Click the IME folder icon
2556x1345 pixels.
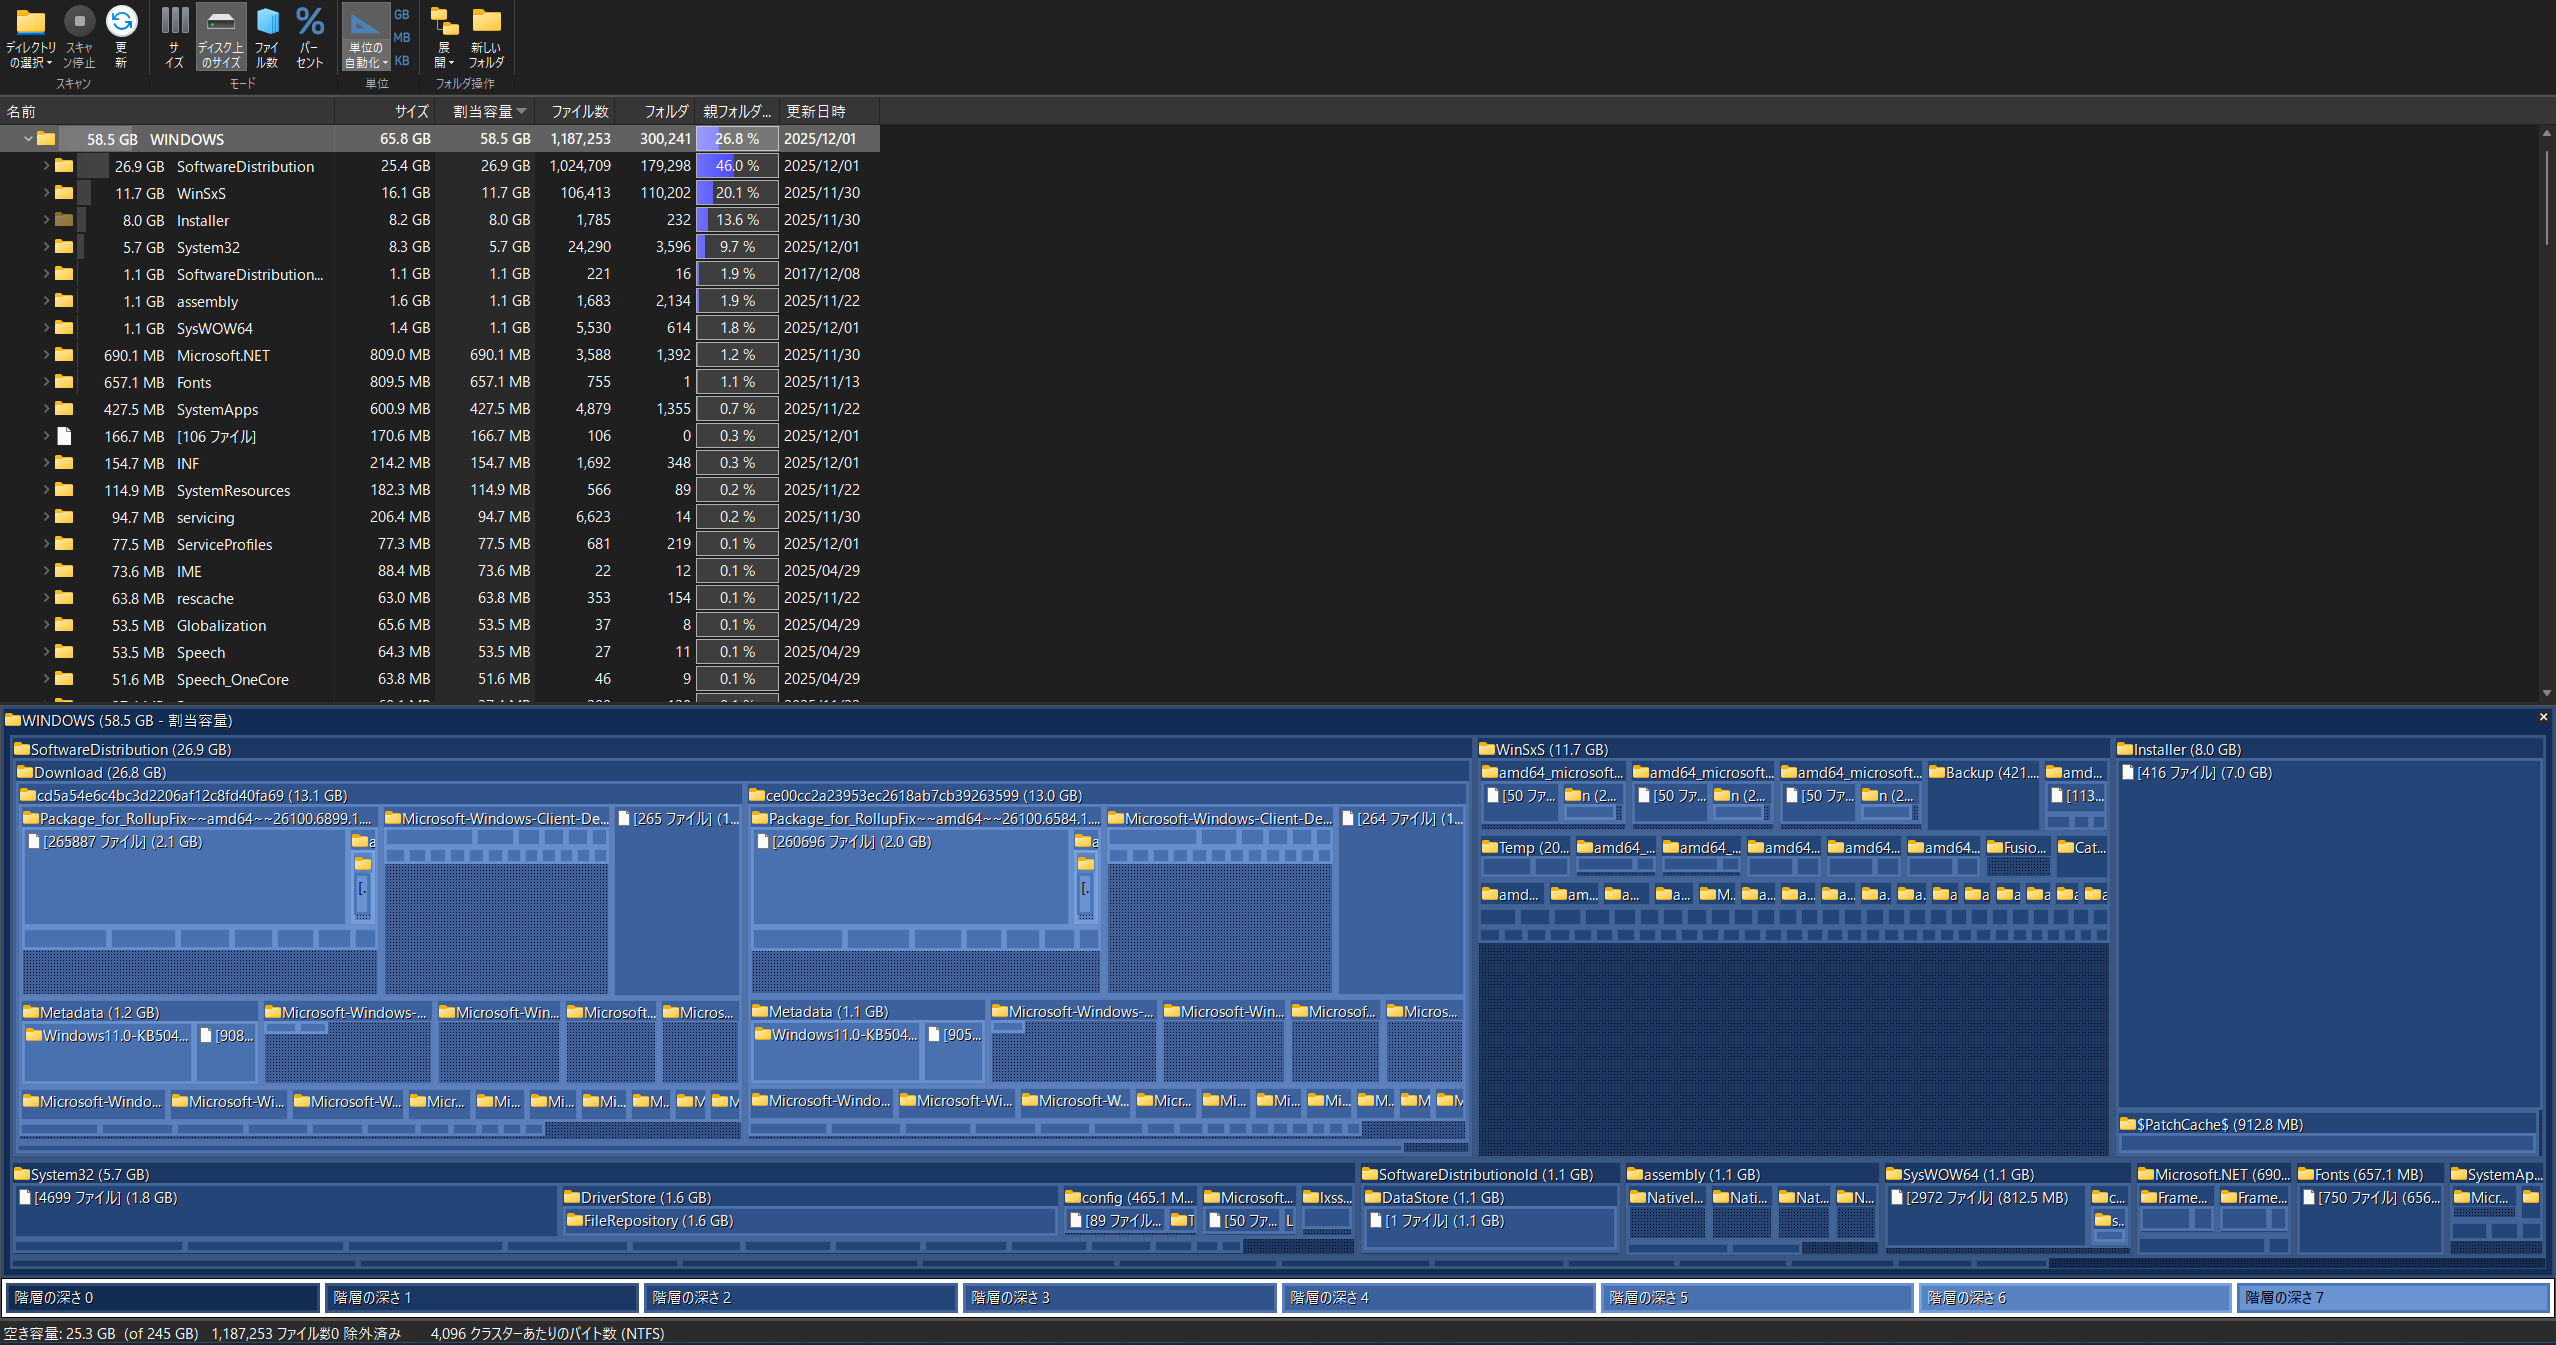(x=64, y=571)
